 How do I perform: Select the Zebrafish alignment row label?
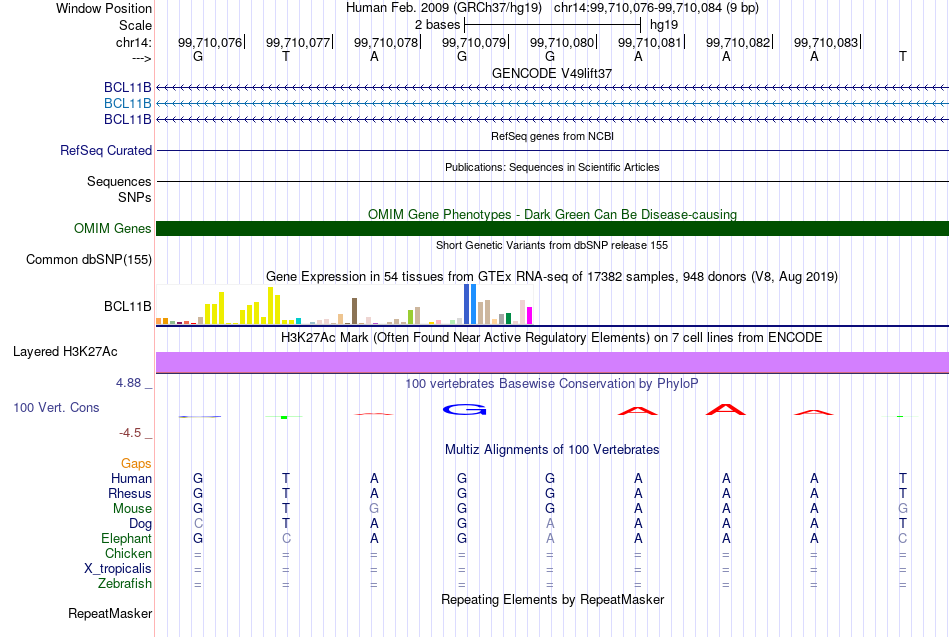125,584
